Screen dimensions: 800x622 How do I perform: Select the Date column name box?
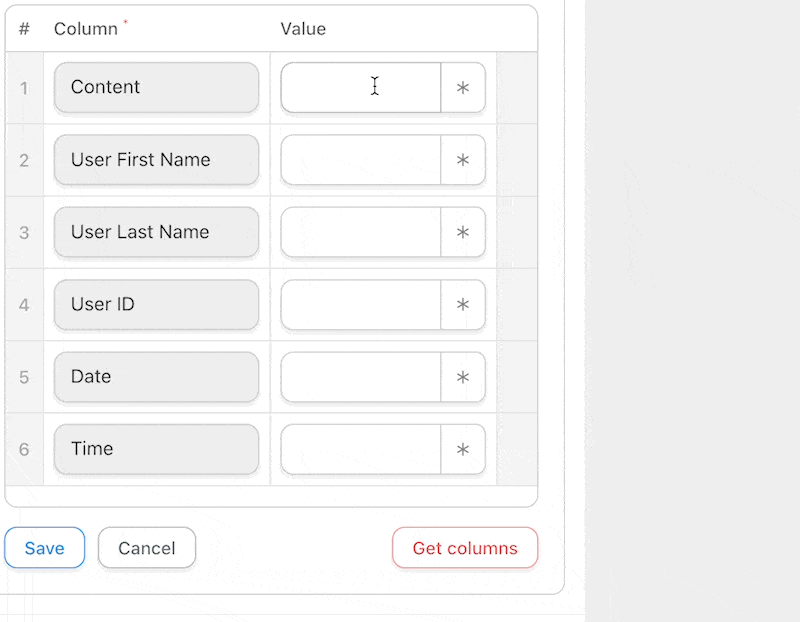(x=156, y=377)
